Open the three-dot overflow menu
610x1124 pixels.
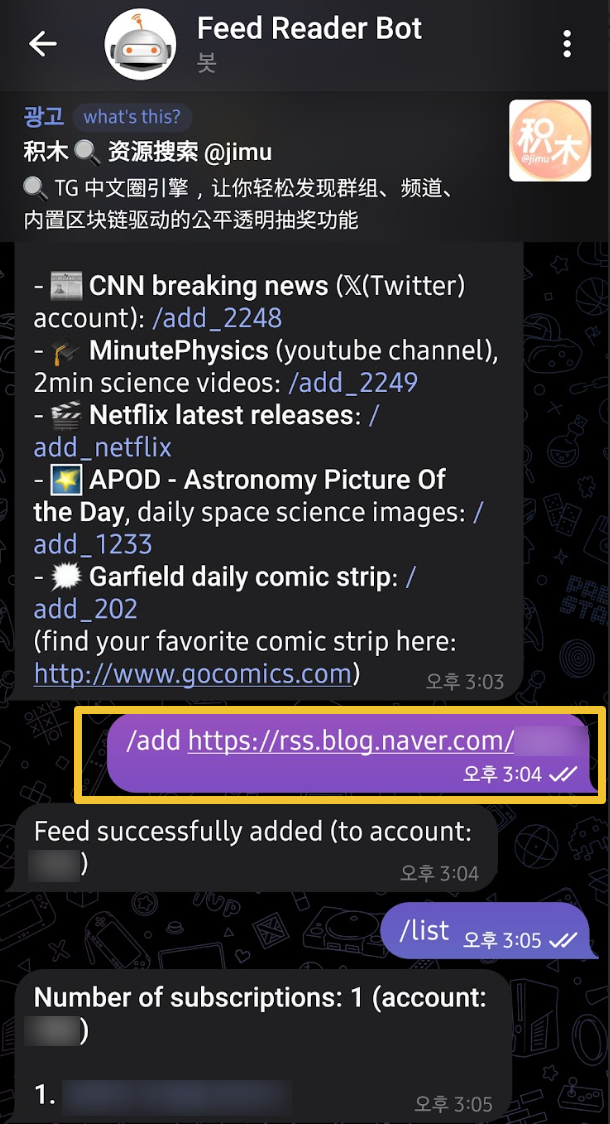[x=567, y=44]
